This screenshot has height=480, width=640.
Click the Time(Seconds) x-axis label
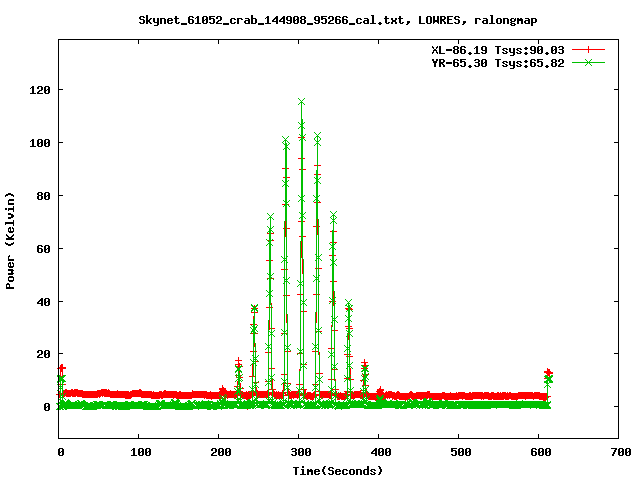(x=337, y=470)
